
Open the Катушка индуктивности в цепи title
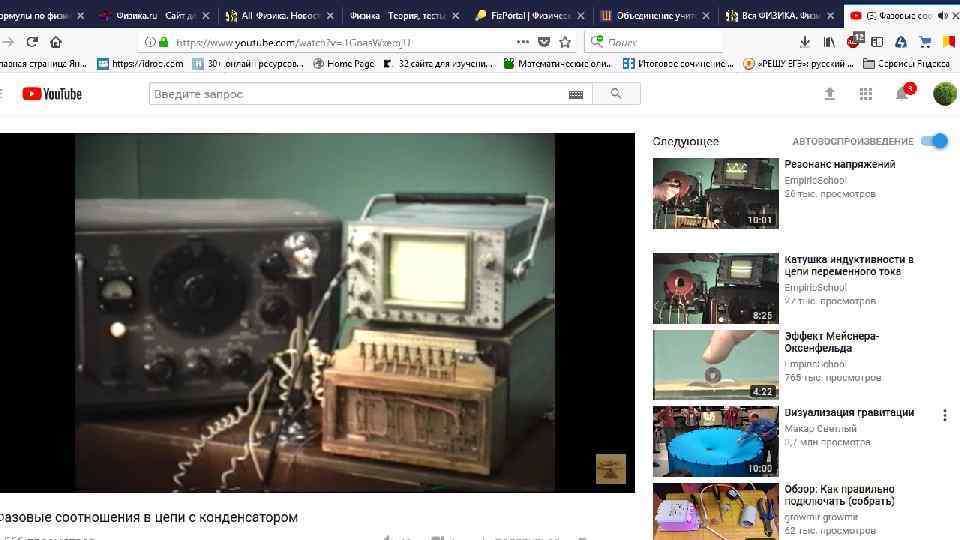click(x=849, y=265)
